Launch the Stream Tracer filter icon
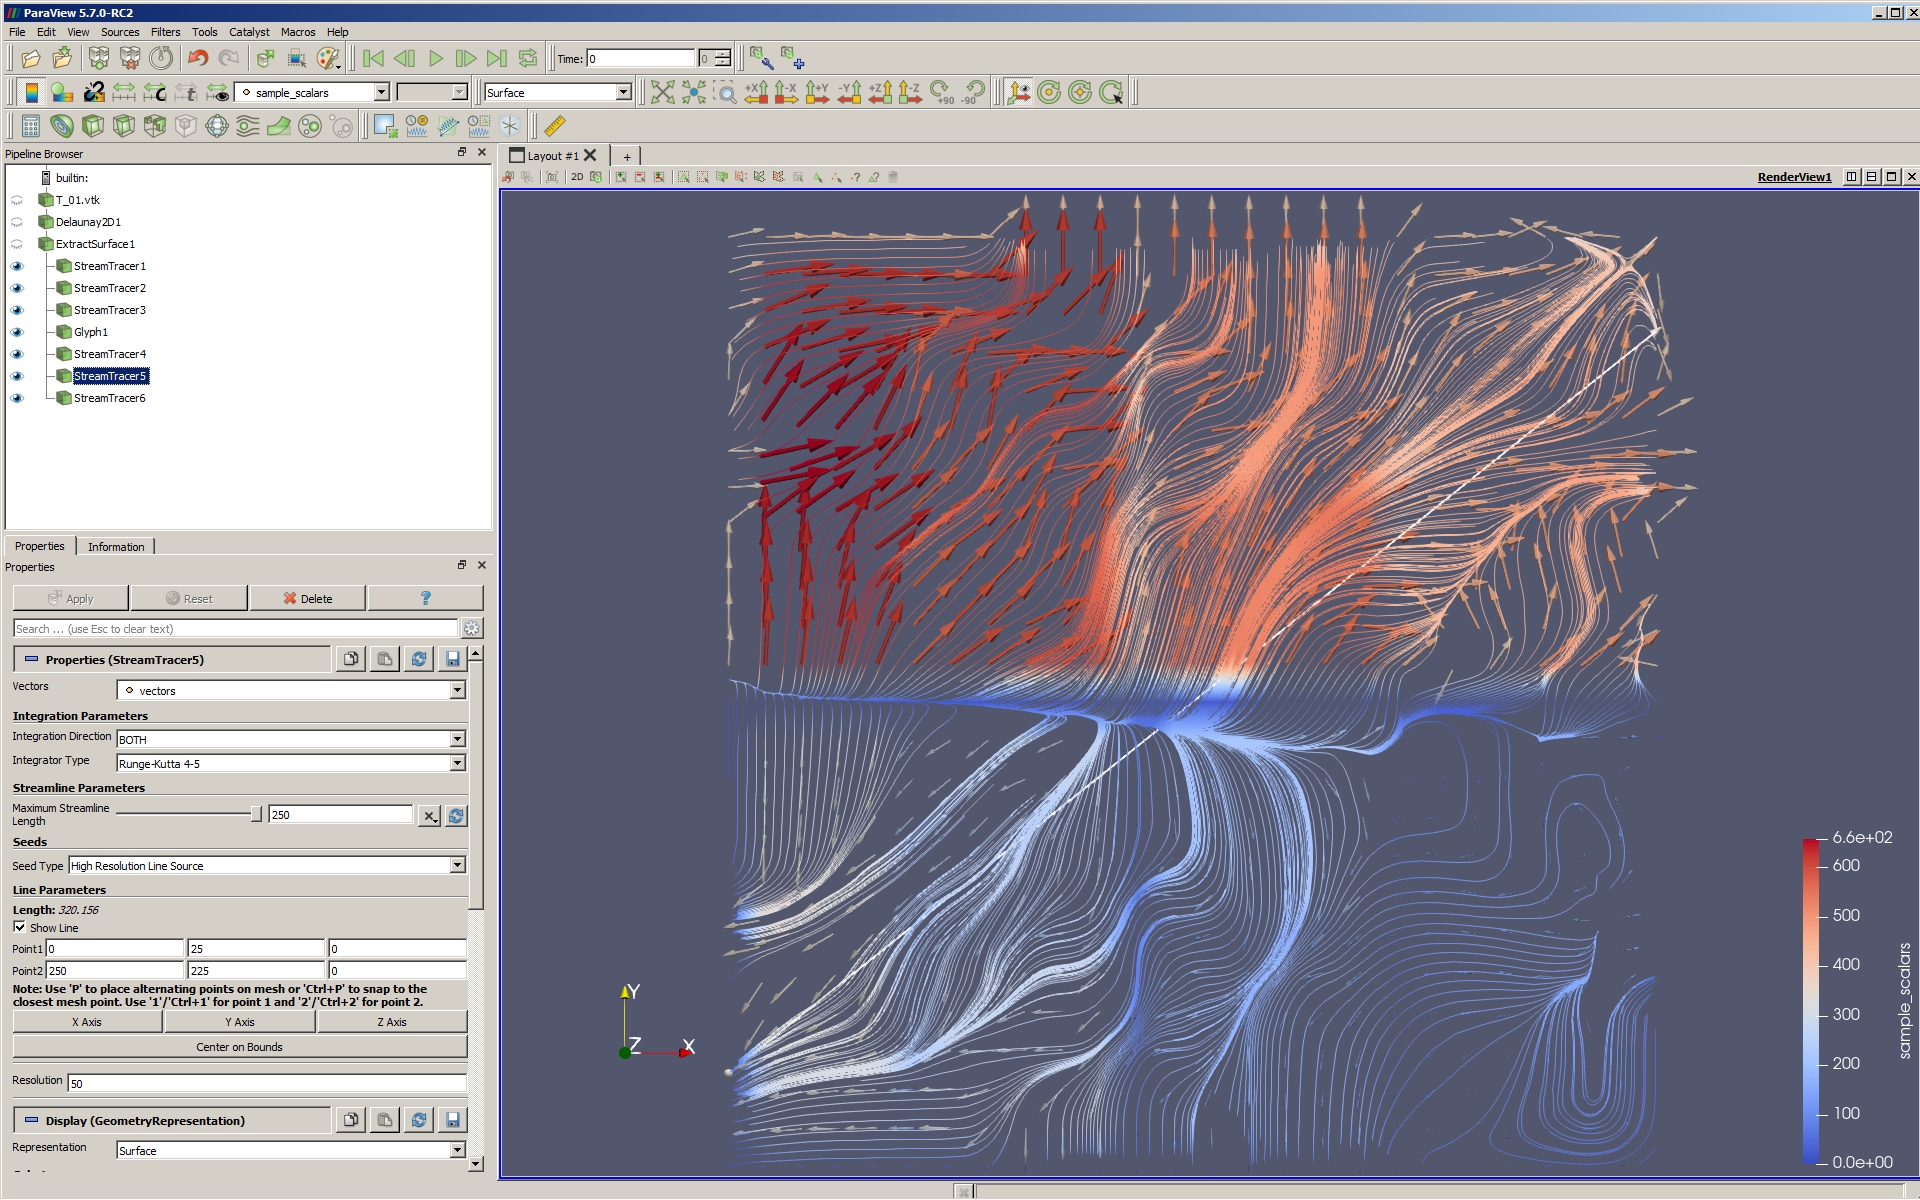 [246, 125]
